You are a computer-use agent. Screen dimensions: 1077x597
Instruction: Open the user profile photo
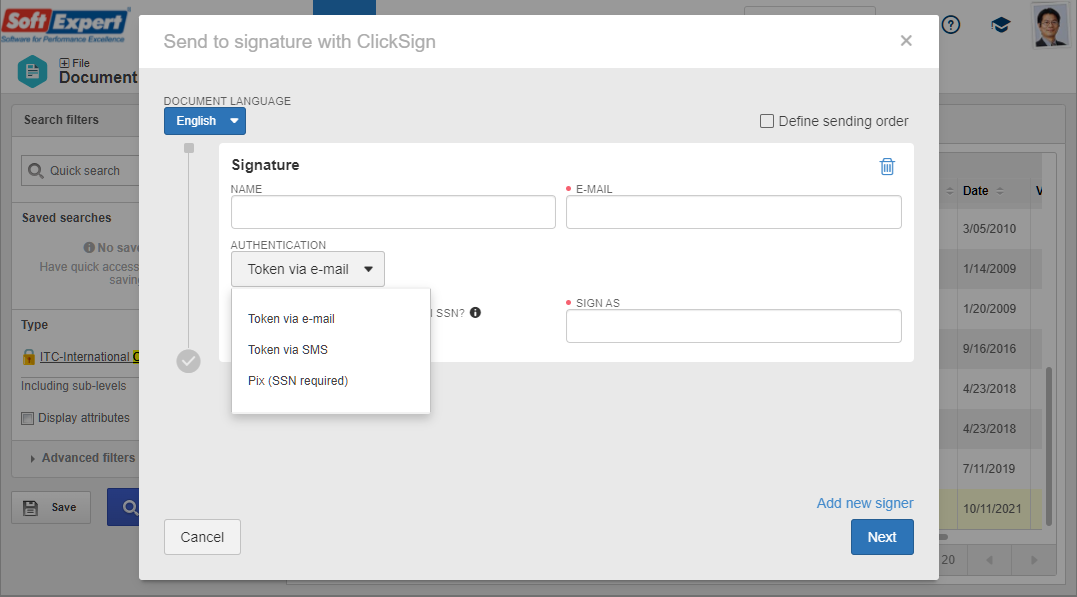pos(1050,26)
